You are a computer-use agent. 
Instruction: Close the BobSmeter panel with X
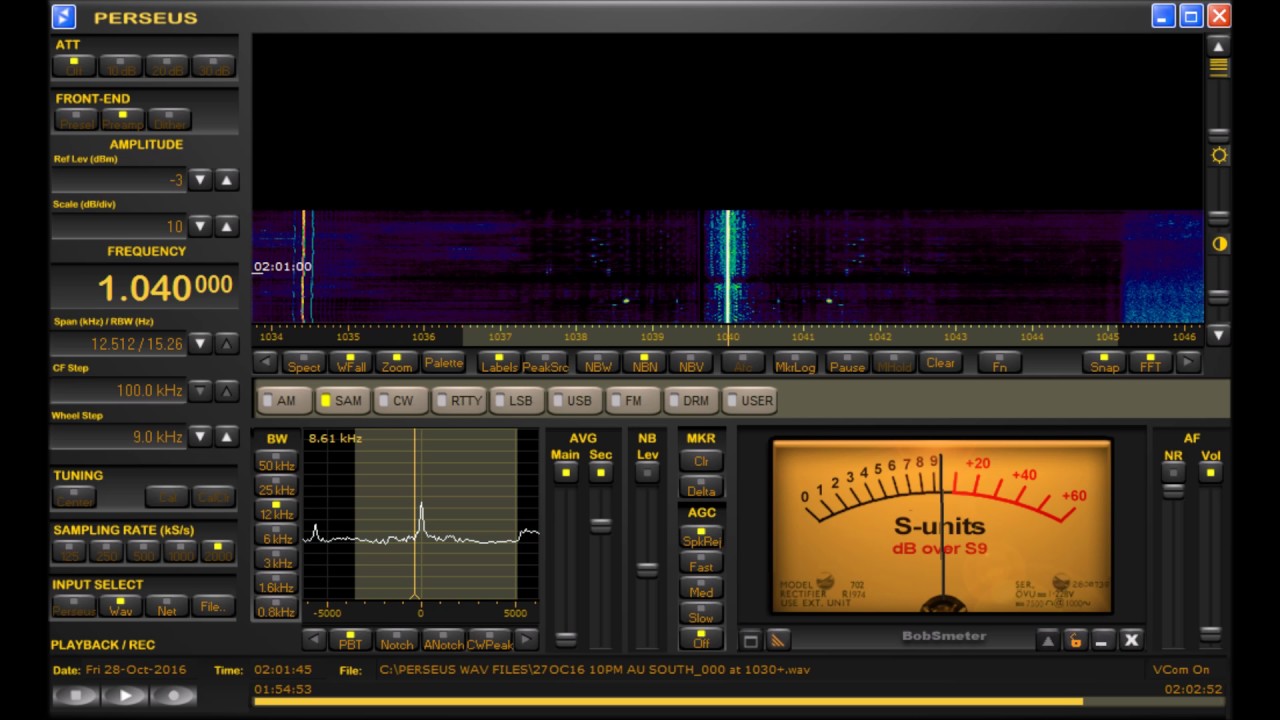[x=1131, y=640]
